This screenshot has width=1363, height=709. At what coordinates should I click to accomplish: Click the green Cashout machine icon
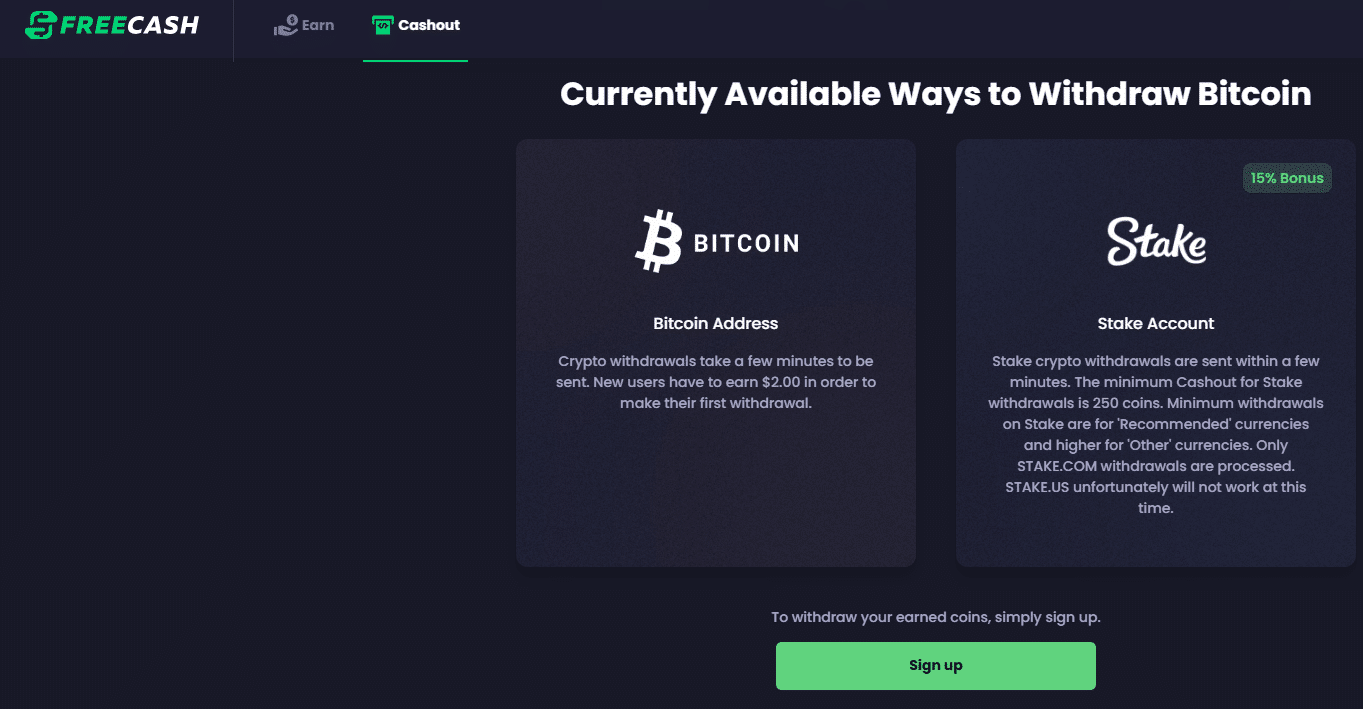pos(382,25)
